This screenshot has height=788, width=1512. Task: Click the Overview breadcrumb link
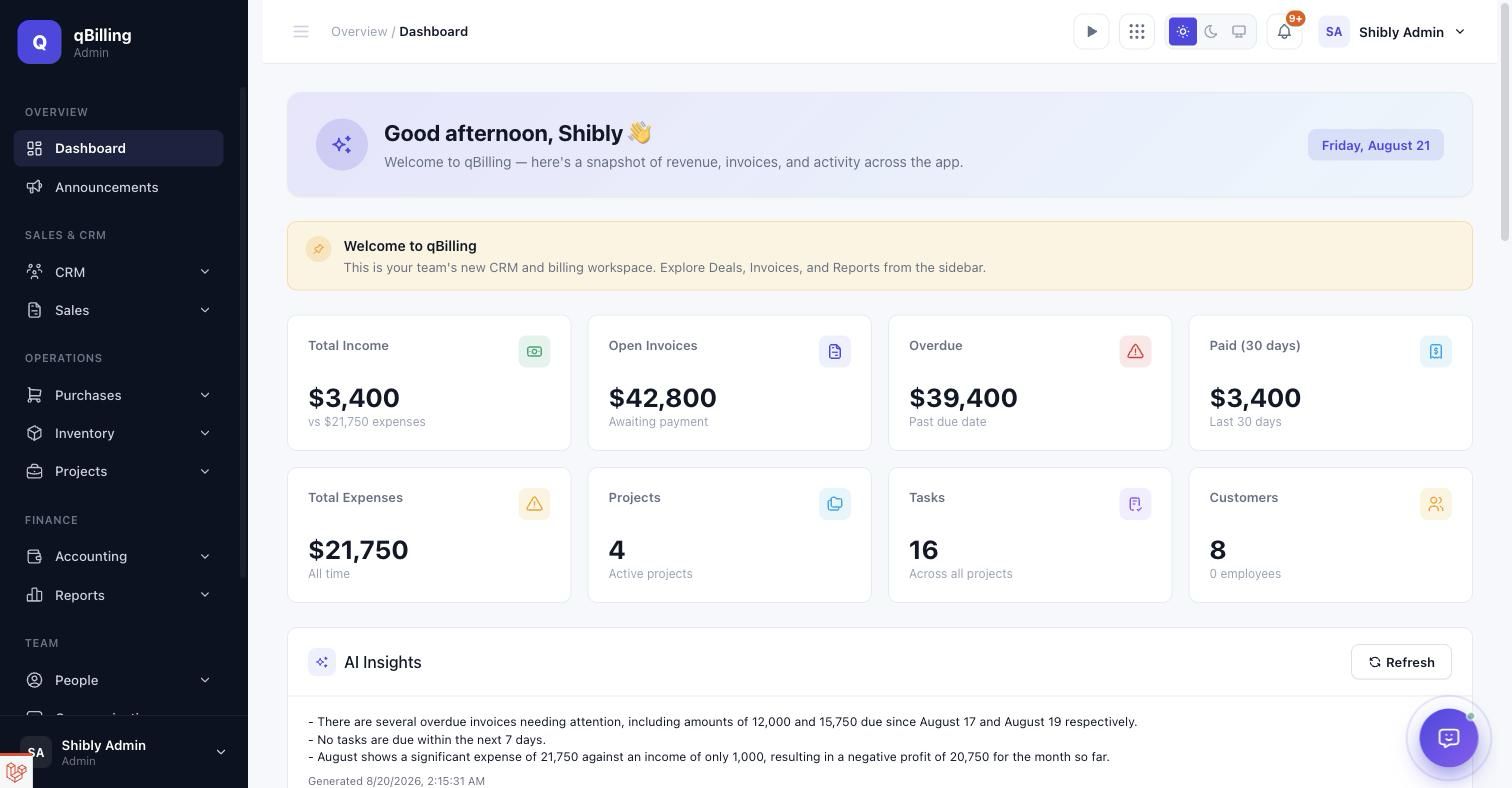pos(359,32)
